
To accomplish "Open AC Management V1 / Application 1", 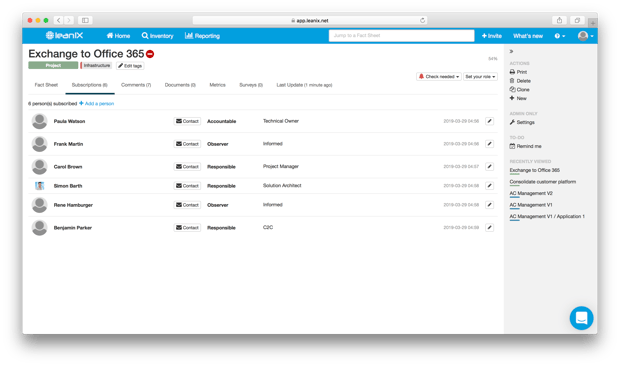I will 547,217.
